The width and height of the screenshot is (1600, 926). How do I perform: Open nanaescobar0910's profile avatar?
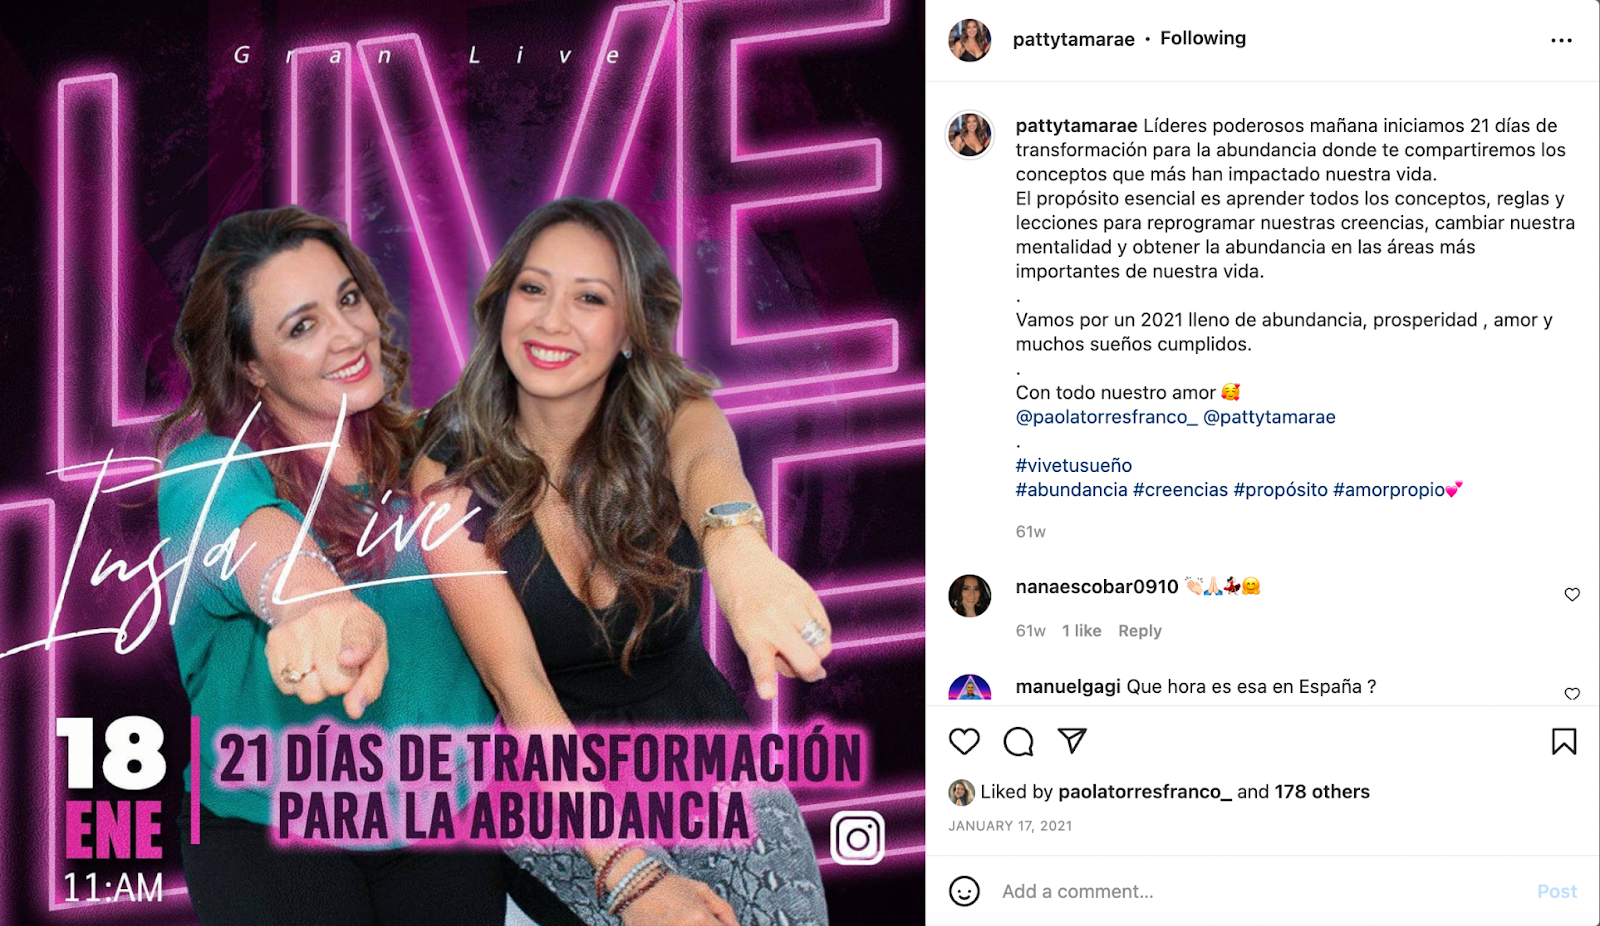[x=969, y=596]
